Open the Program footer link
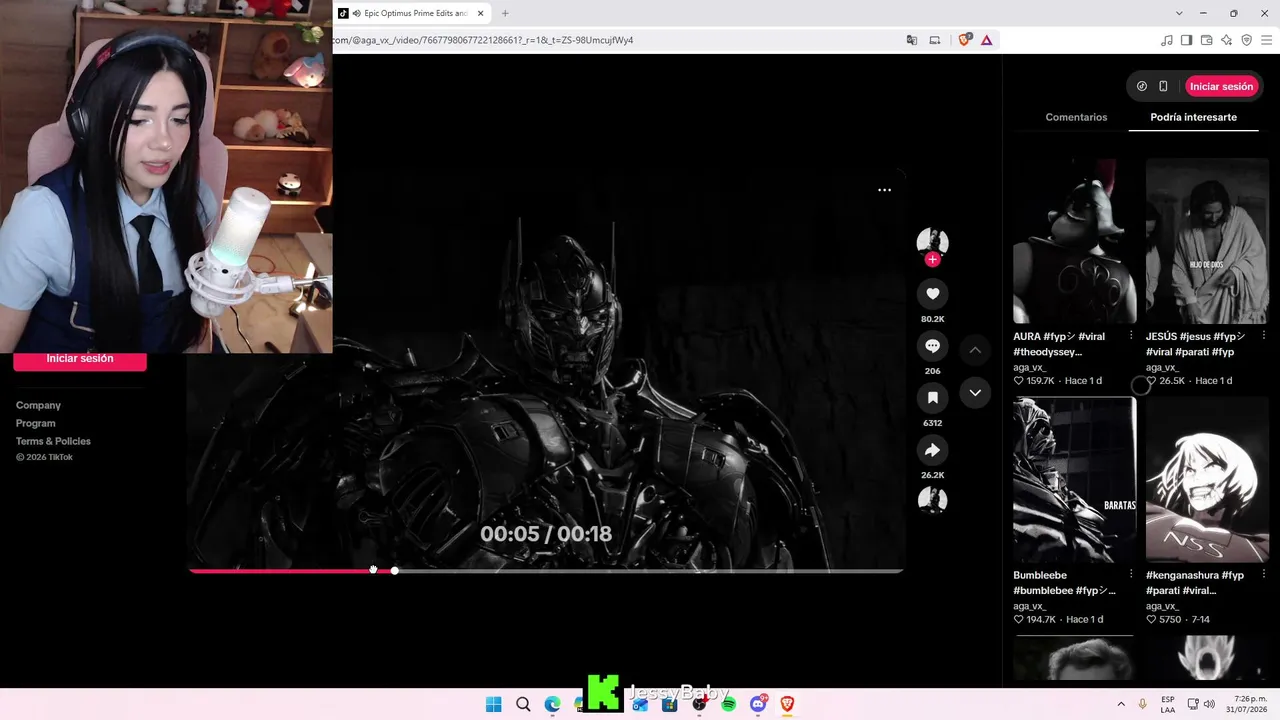This screenshot has height=720, width=1280. [36, 423]
